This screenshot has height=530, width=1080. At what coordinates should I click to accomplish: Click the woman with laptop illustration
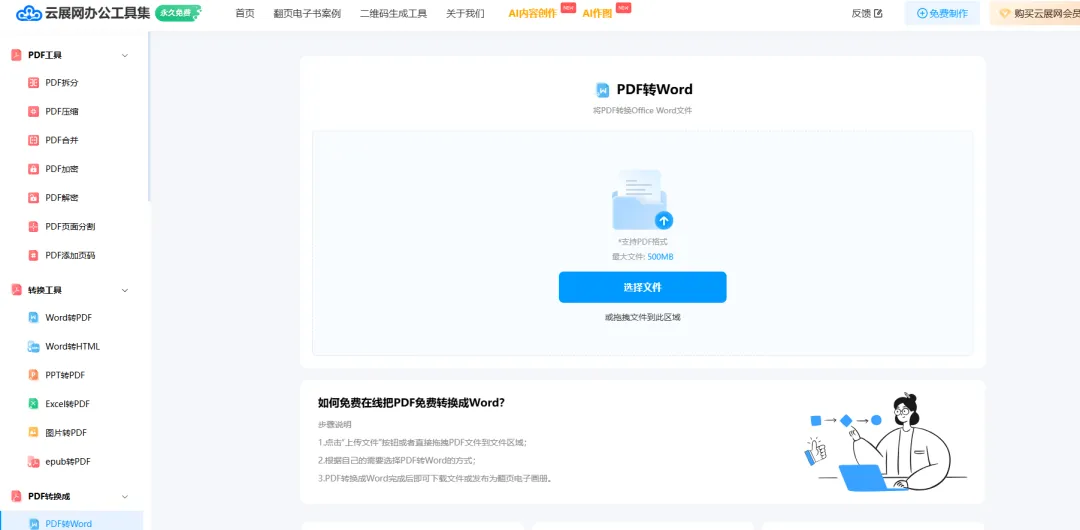[886, 442]
